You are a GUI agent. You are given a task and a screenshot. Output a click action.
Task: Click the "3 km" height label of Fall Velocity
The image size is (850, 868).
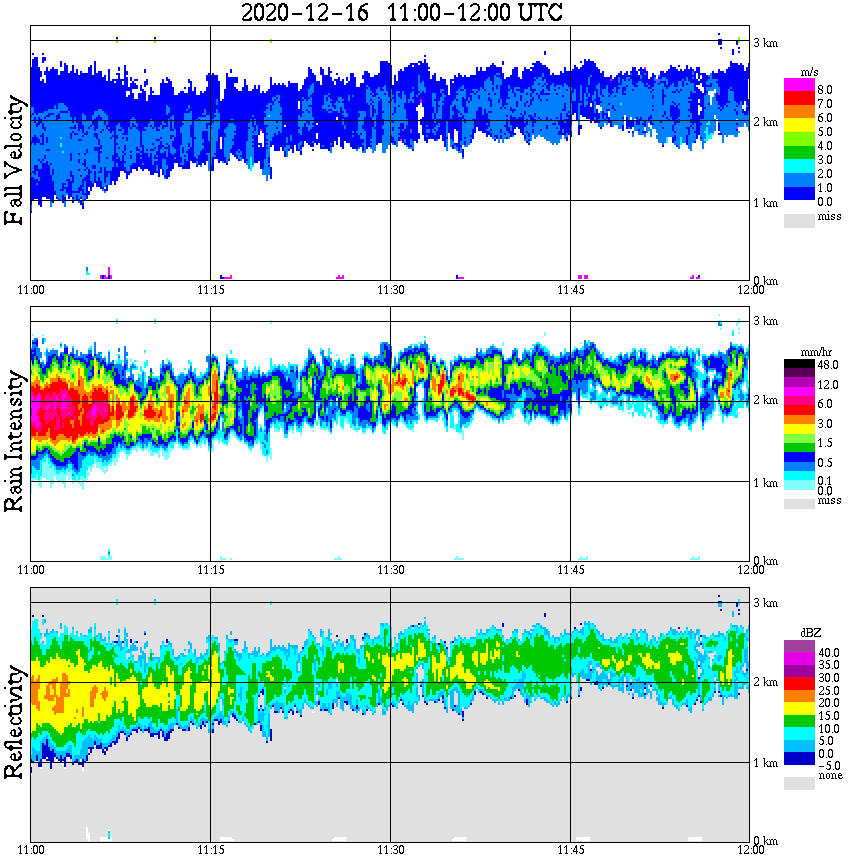(765, 43)
